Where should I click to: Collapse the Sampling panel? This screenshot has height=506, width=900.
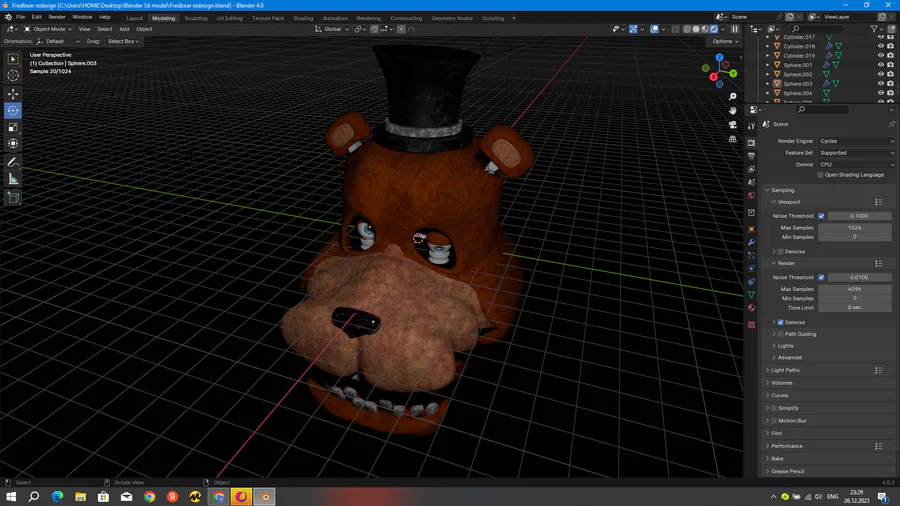782,190
